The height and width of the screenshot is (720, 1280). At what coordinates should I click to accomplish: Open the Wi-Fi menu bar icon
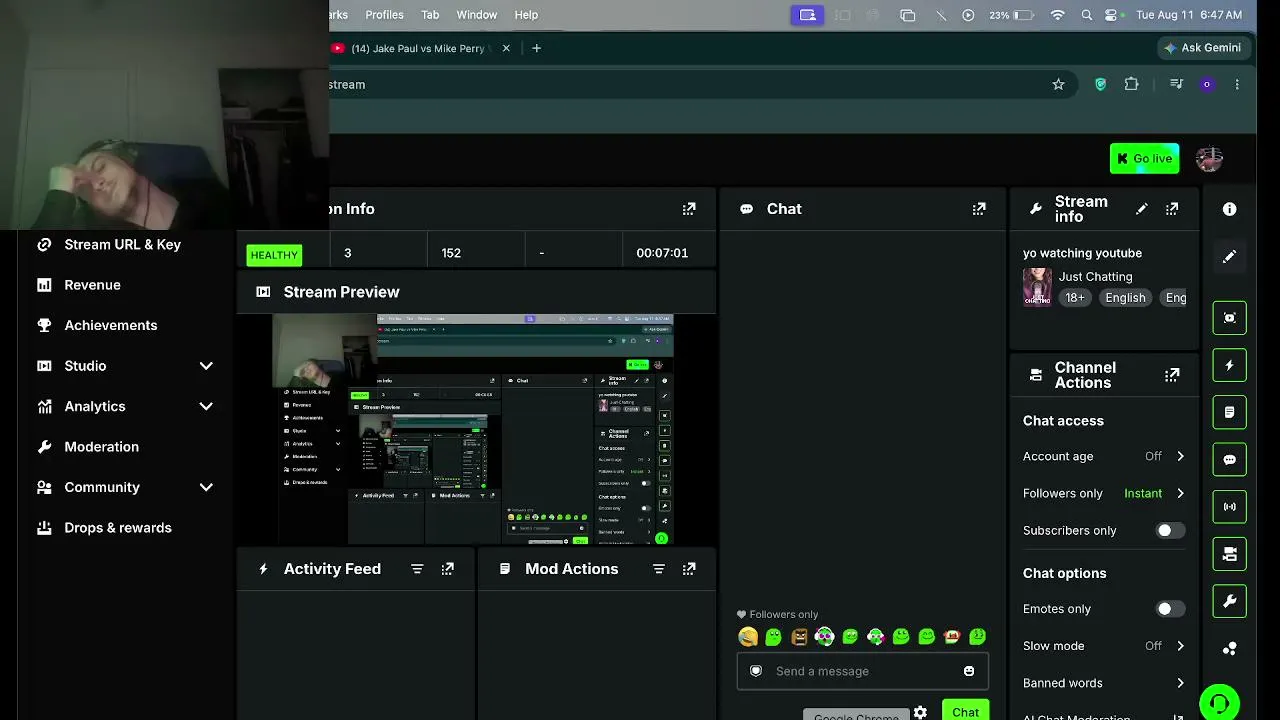pyautogui.click(x=1057, y=15)
